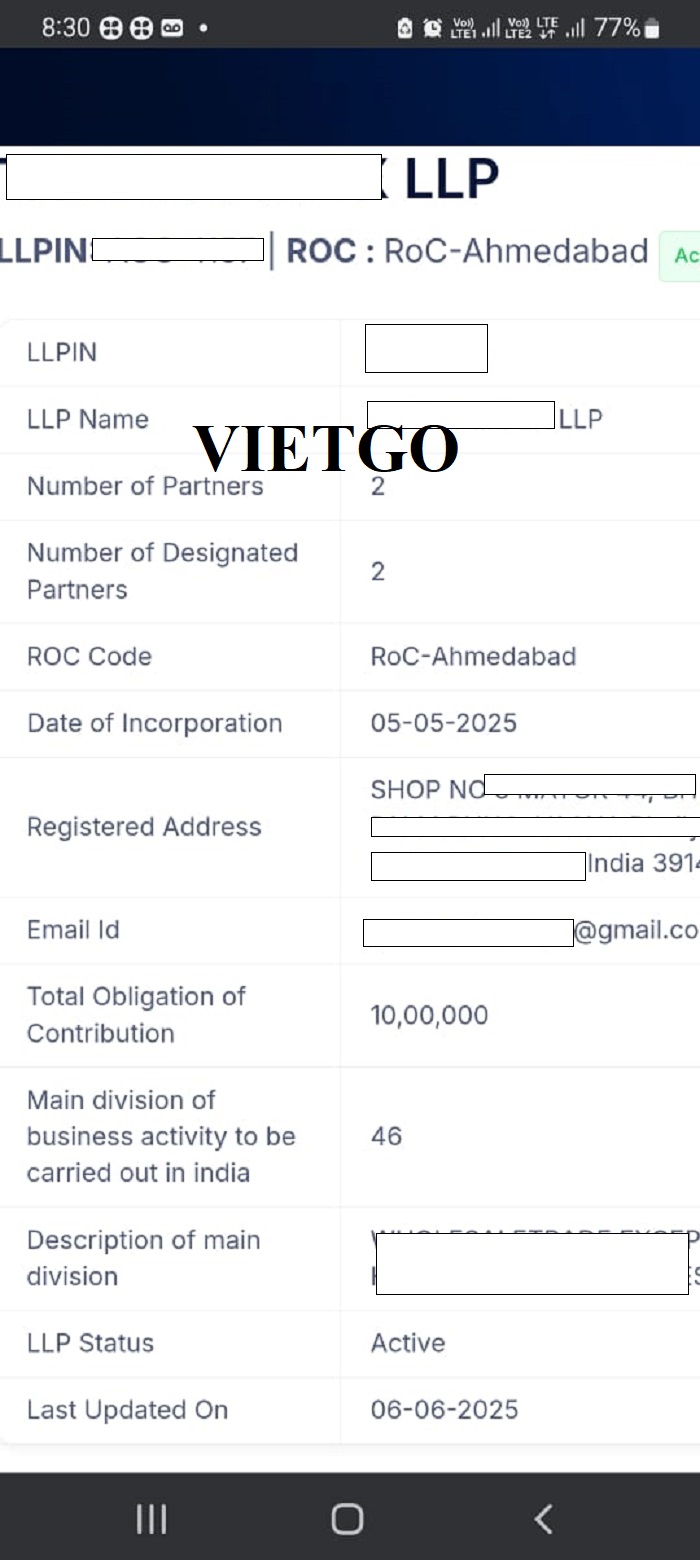This screenshot has height=1560, width=700.
Task: Tap the Registered Address row label
Action: (144, 827)
